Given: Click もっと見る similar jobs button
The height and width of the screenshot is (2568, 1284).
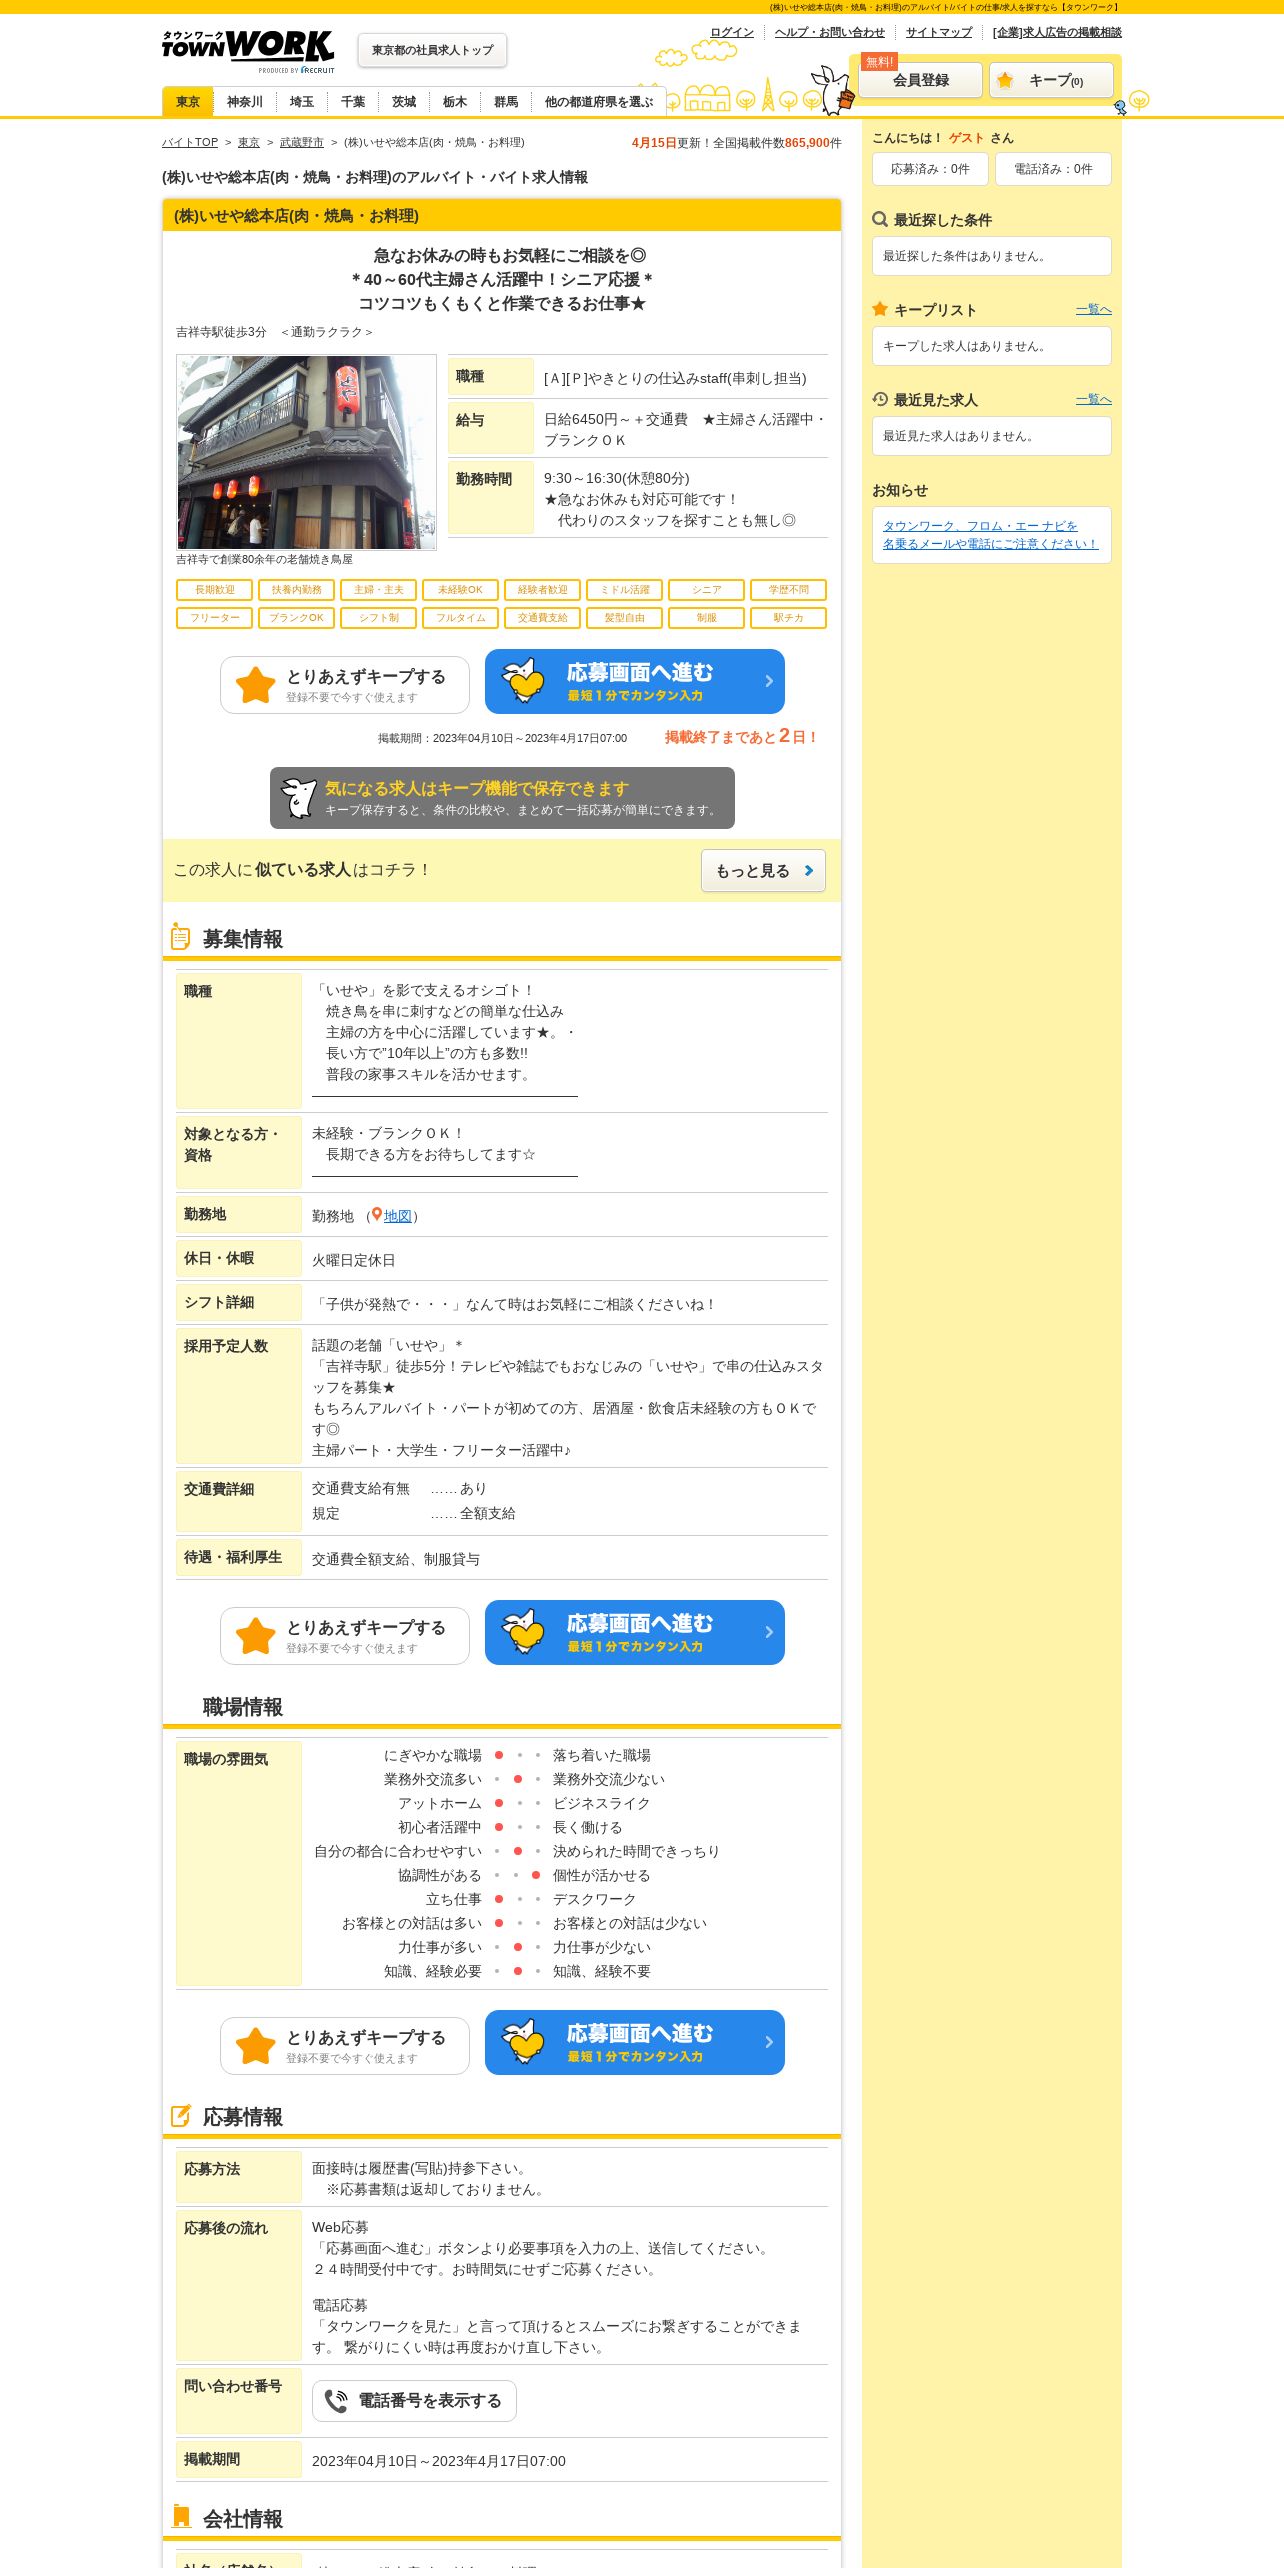Looking at the screenshot, I should coord(763,871).
